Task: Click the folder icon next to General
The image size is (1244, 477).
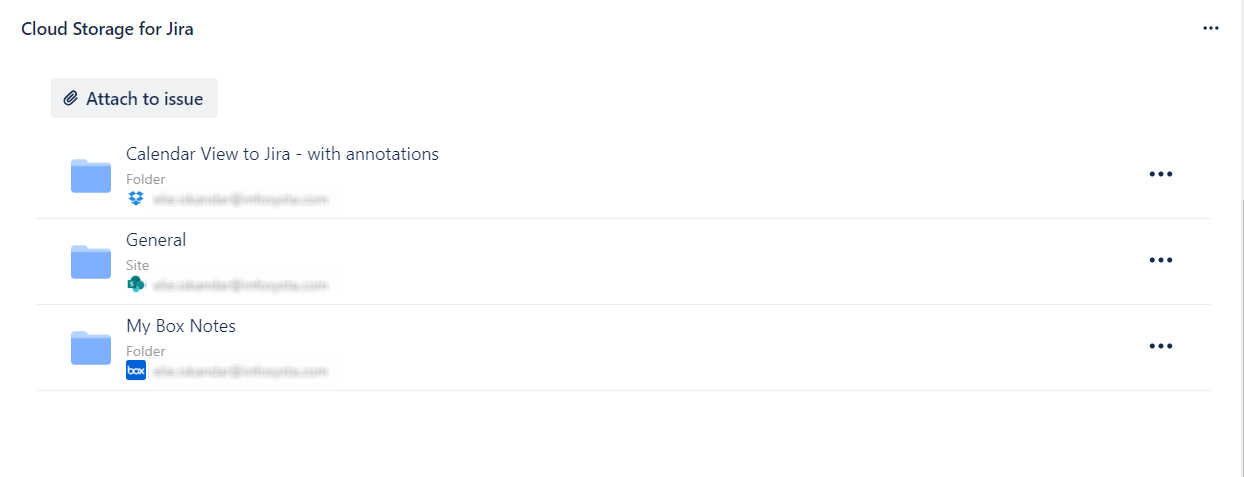Action: 91,262
